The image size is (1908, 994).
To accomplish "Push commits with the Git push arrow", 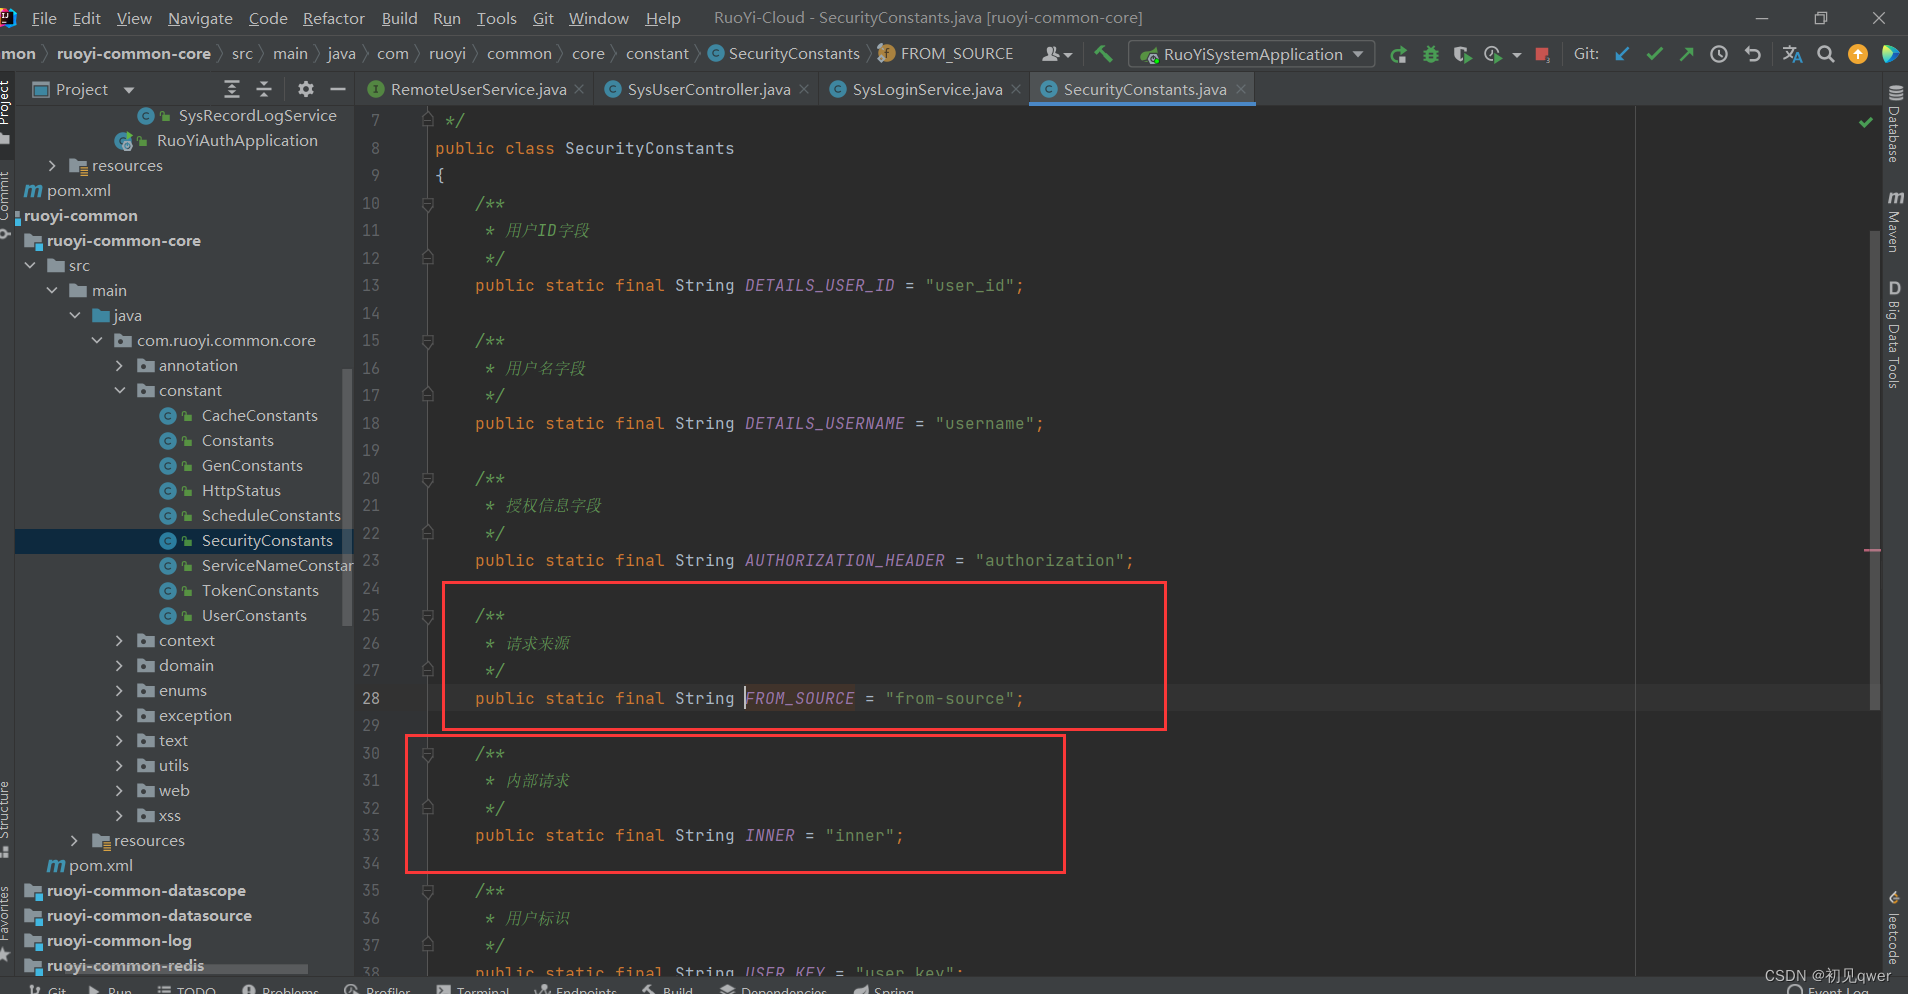I will [x=1687, y=54].
